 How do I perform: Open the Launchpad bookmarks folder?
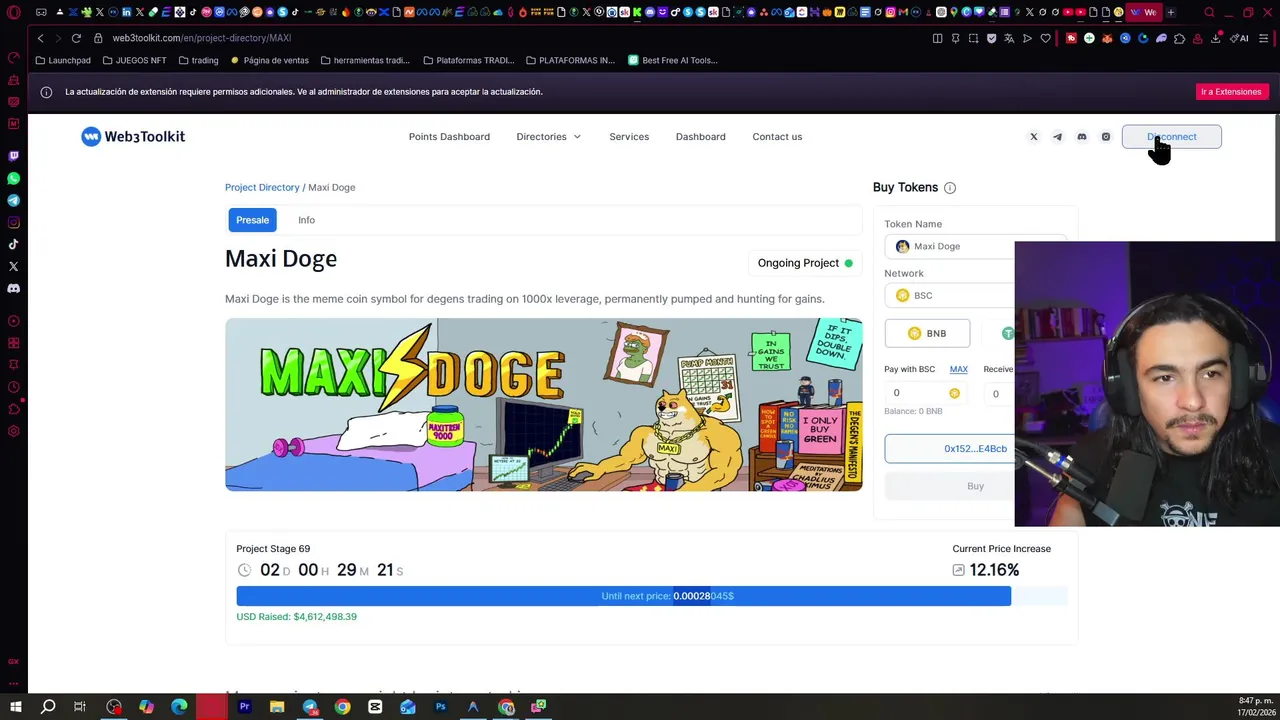click(x=63, y=60)
